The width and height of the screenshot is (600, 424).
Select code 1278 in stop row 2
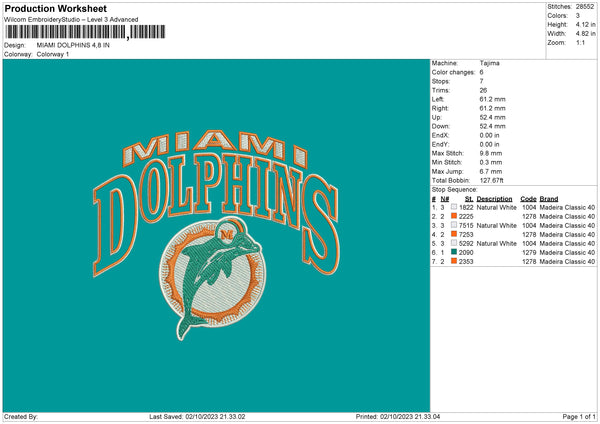coord(529,217)
